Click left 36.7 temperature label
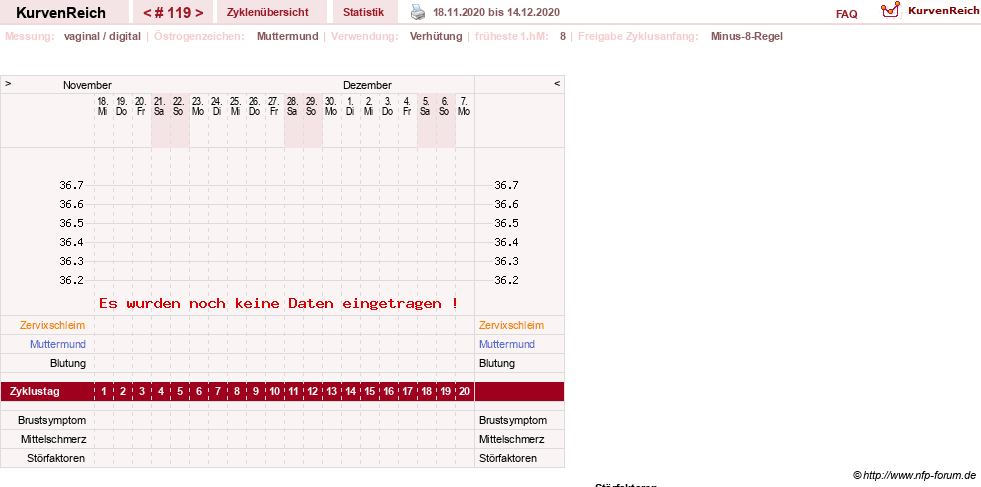 (x=71, y=185)
